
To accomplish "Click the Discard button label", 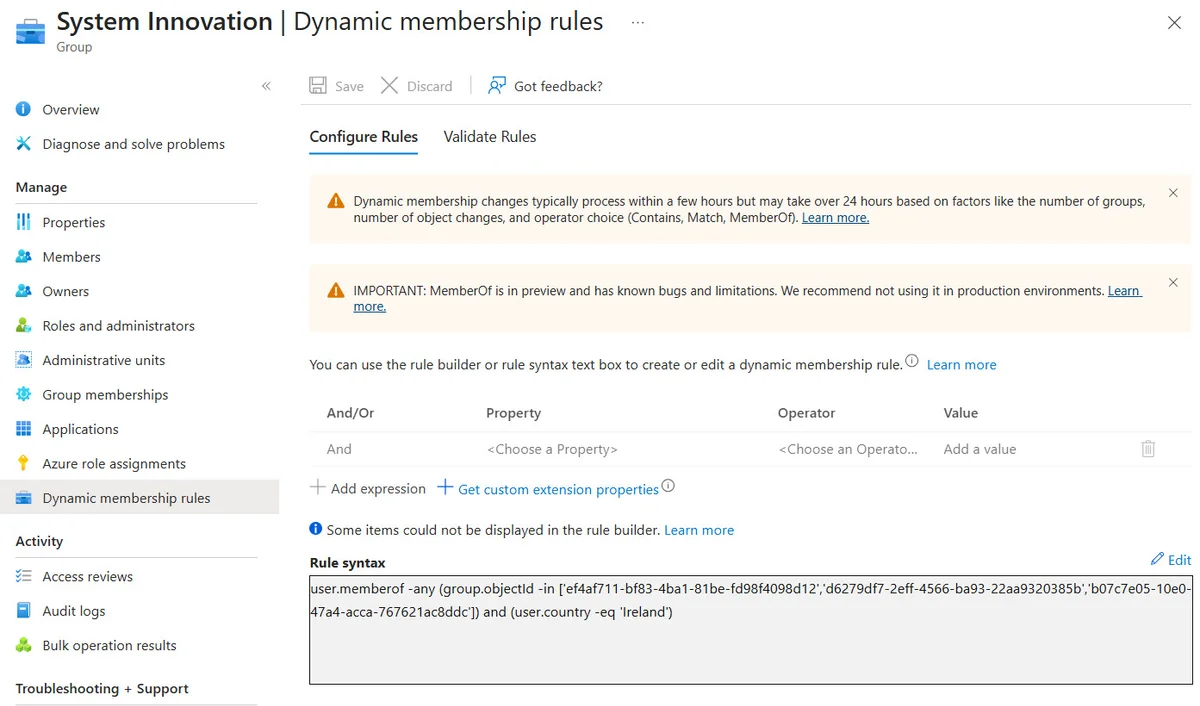I will pos(430,86).
